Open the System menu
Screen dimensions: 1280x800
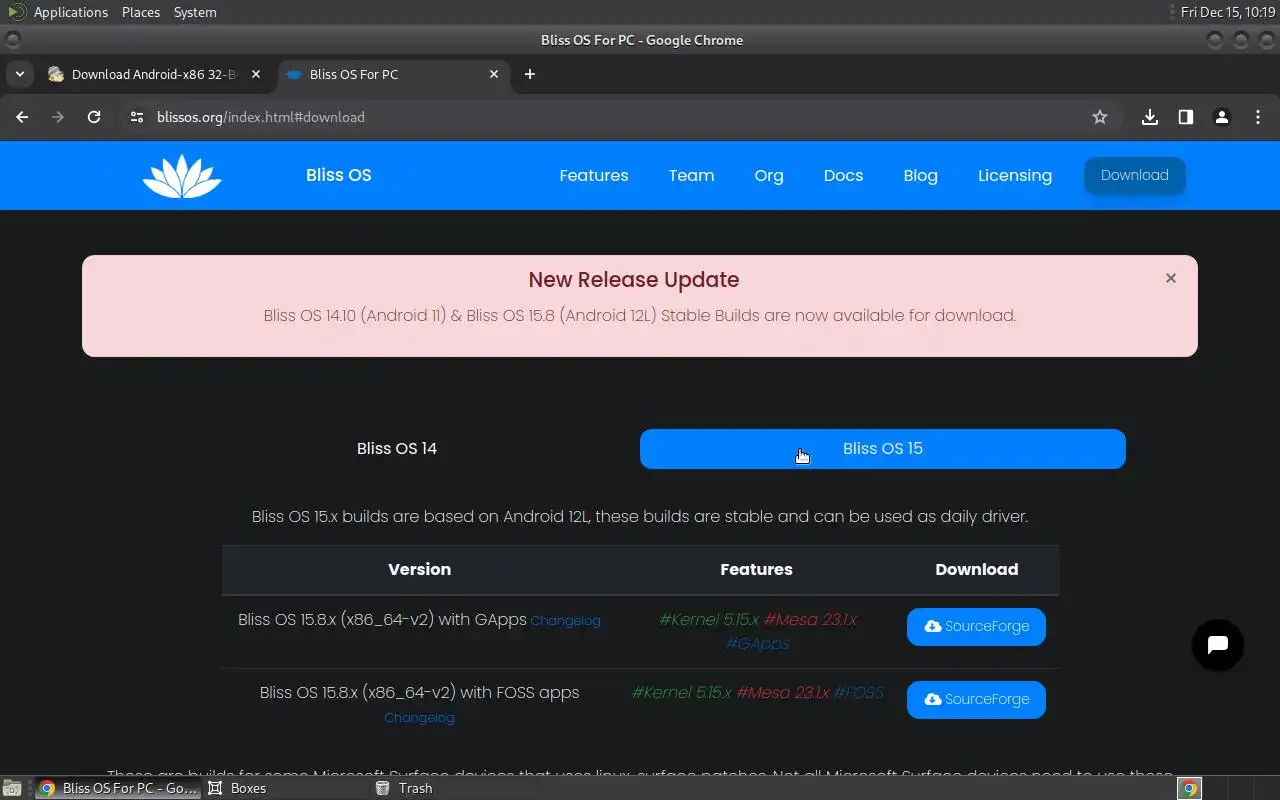tap(195, 12)
